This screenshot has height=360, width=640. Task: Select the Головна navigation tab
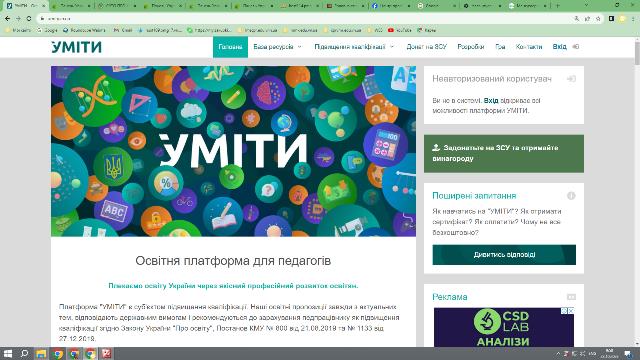coord(230,47)
